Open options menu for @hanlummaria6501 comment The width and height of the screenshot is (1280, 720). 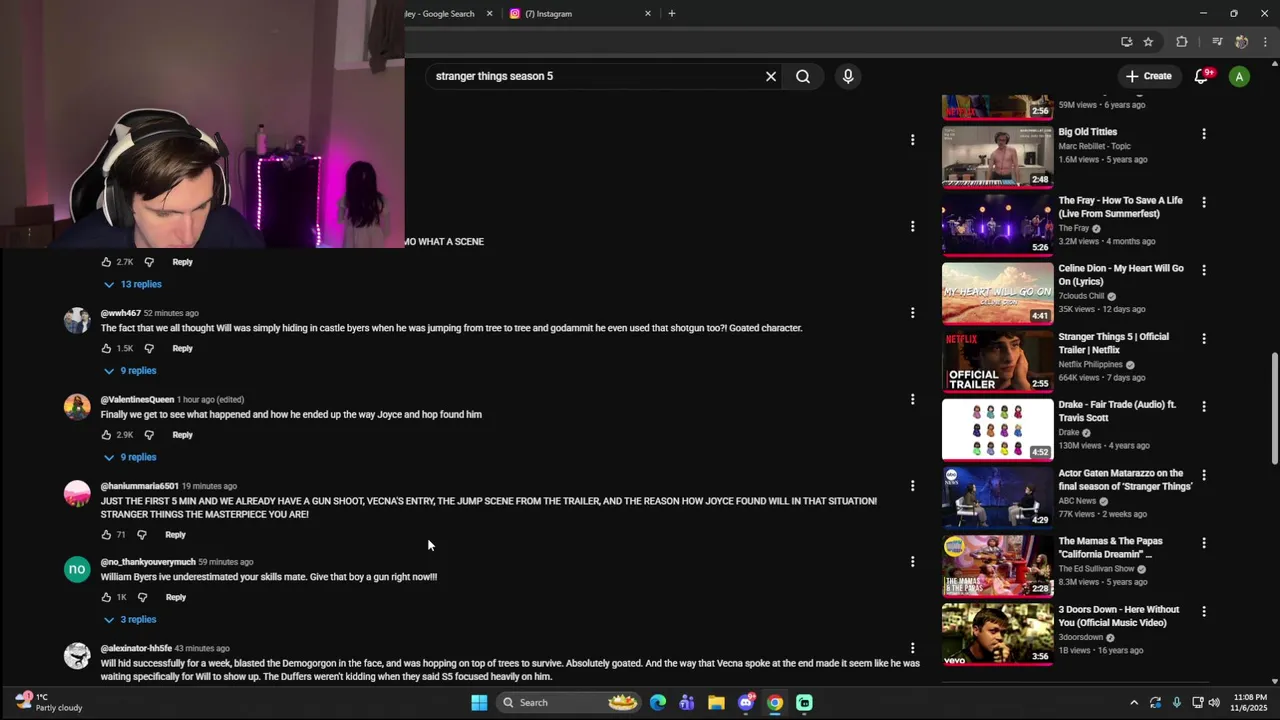[912, 486]
